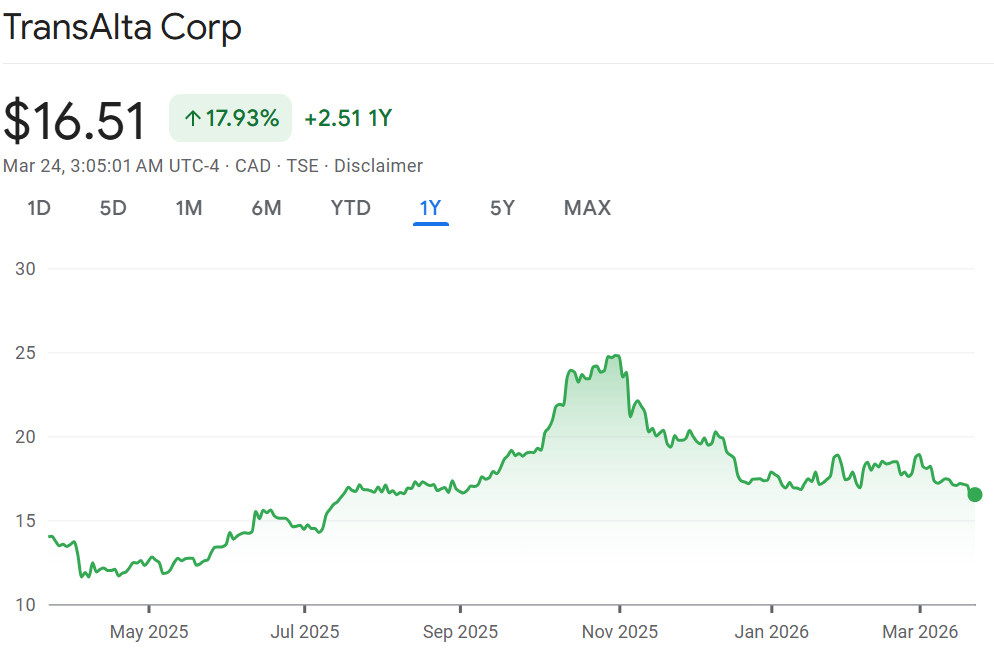This screenshot has width=994, height=649.
Task: Click the green up-arrow icon
Action: [x=193, y=119]
